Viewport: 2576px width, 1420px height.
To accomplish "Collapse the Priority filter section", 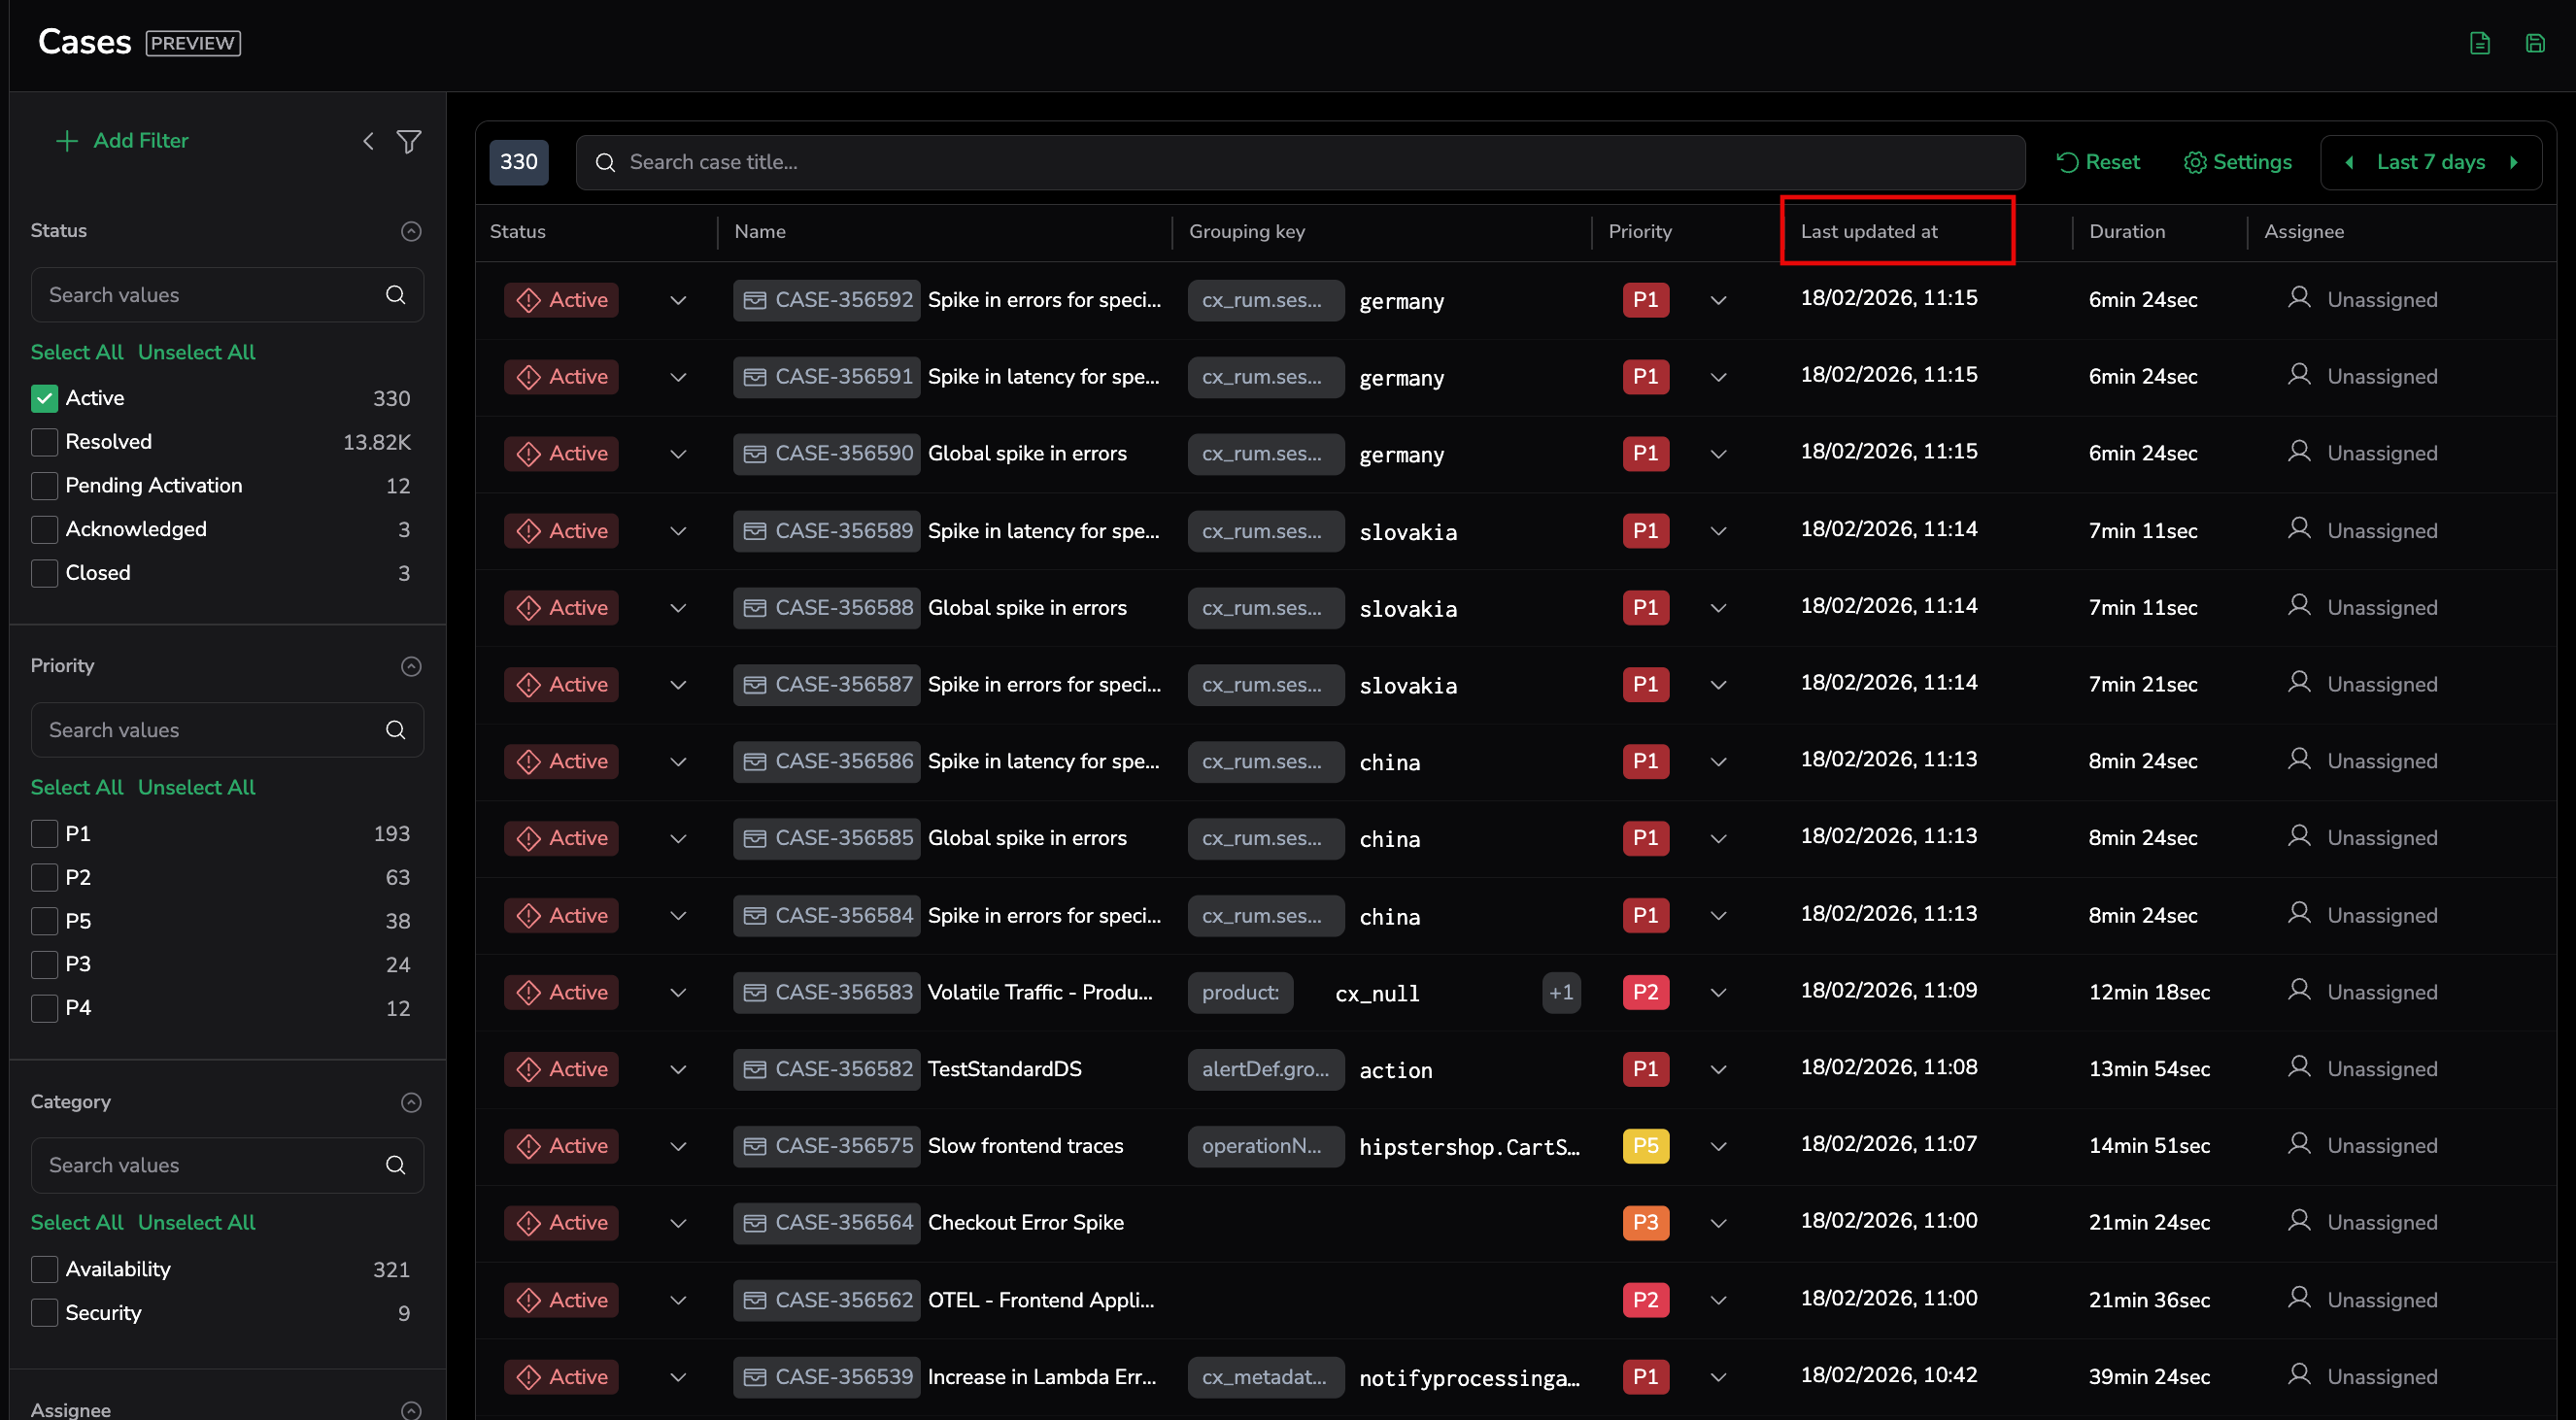I will point(411,666).
